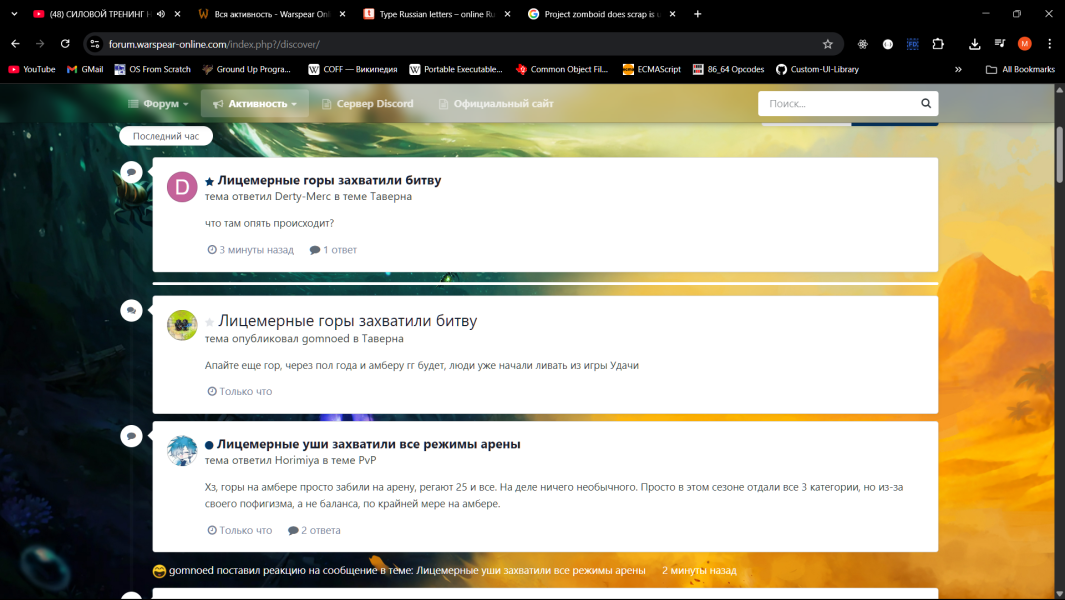The width and height of the screenshot is (1065, 600).
Task: Close the YouTube СИЛОВОЙ ТРЕНИНГ tab
Action: [x=177, y=14]
